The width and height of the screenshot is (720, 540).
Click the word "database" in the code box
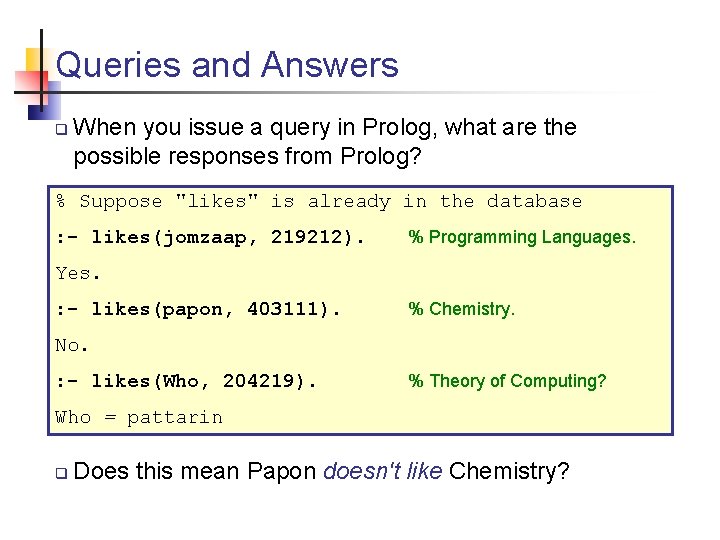click(534, 201)
